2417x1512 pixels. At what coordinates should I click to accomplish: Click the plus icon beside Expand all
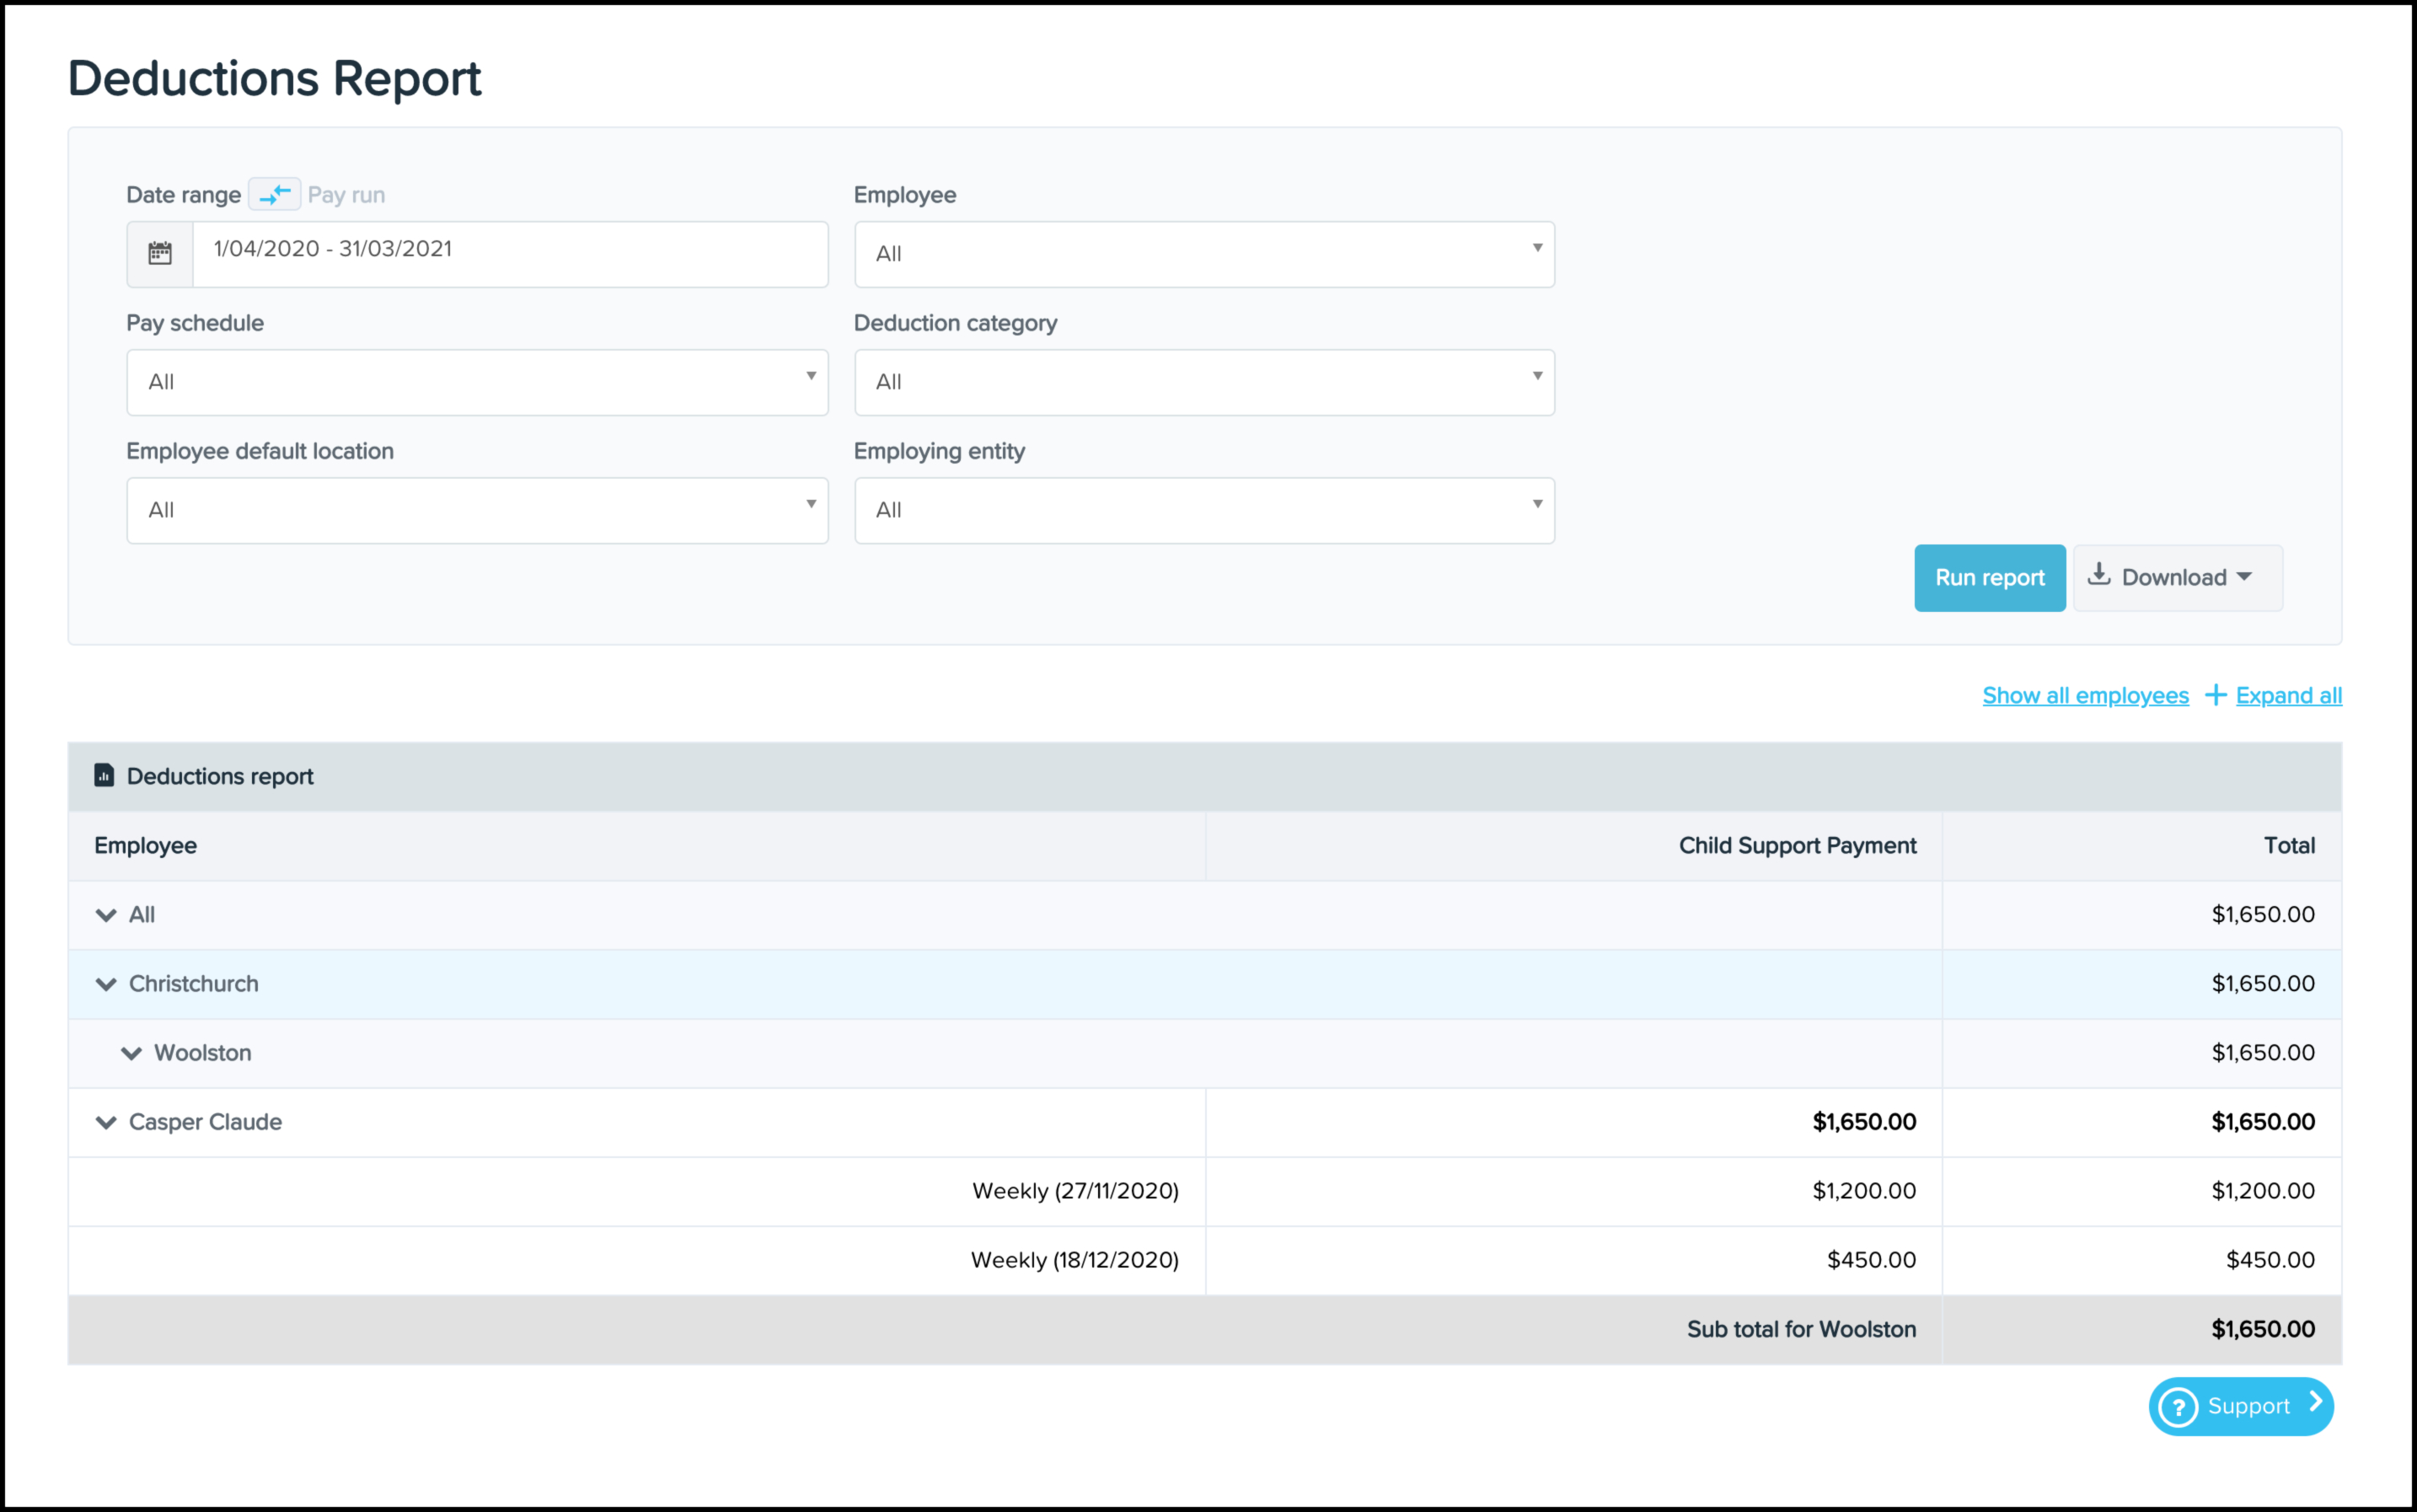pos(2215,695)
